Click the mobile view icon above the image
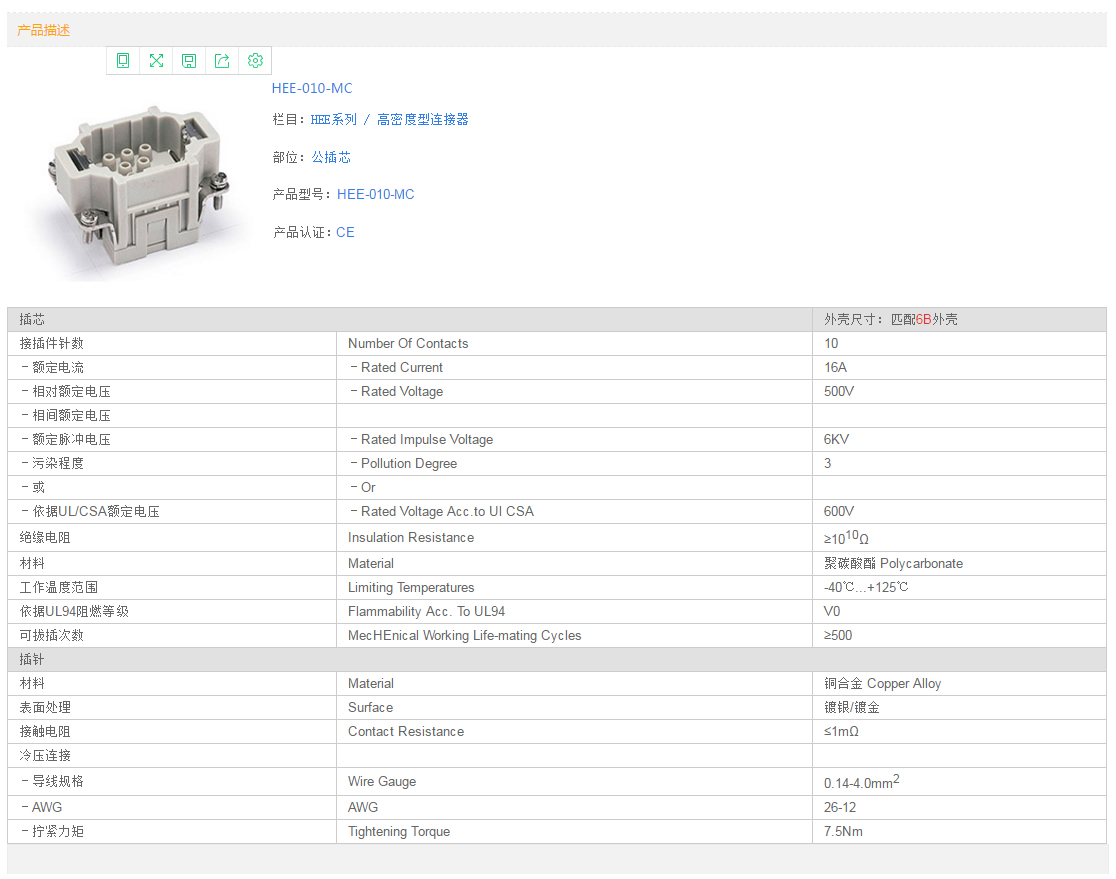Viewport: 1116px width, 879px height. [x=123, y=61]
